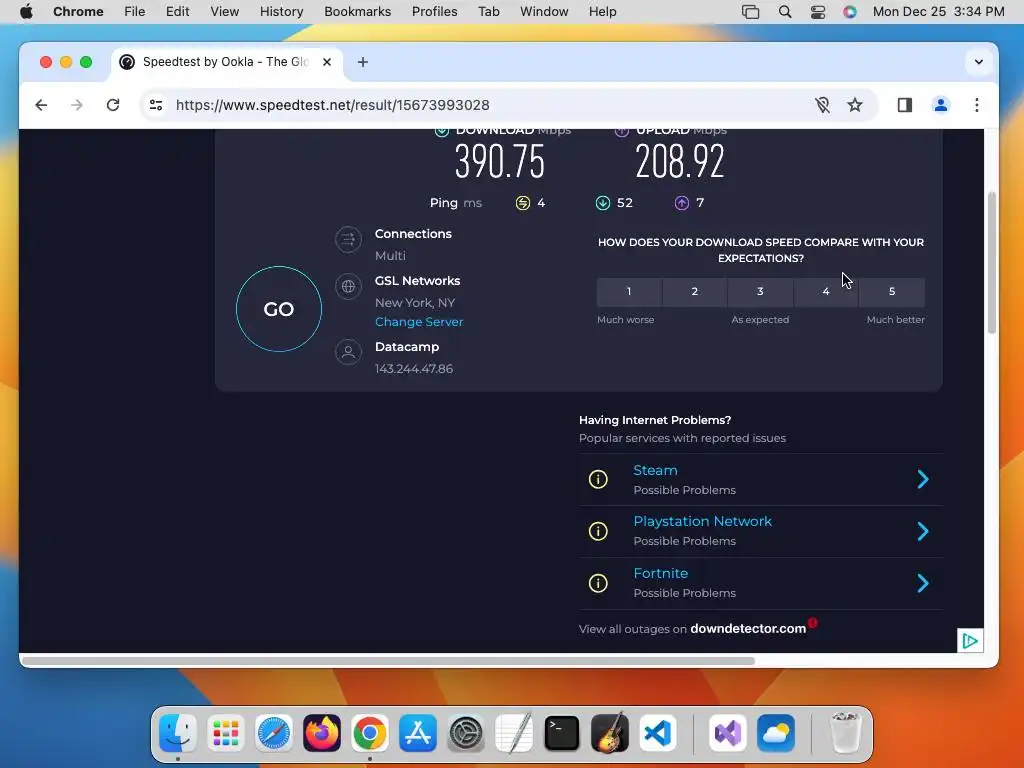Open the File menu
The width and height of the screenshot is (1024, 768).
pos(135,12)
